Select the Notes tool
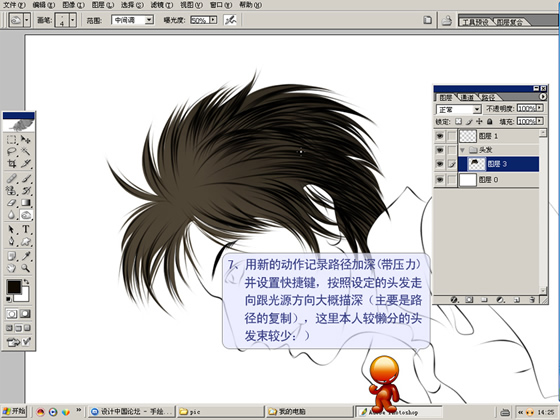This screenshot has height=420, width=560. (x=12, y=256)
